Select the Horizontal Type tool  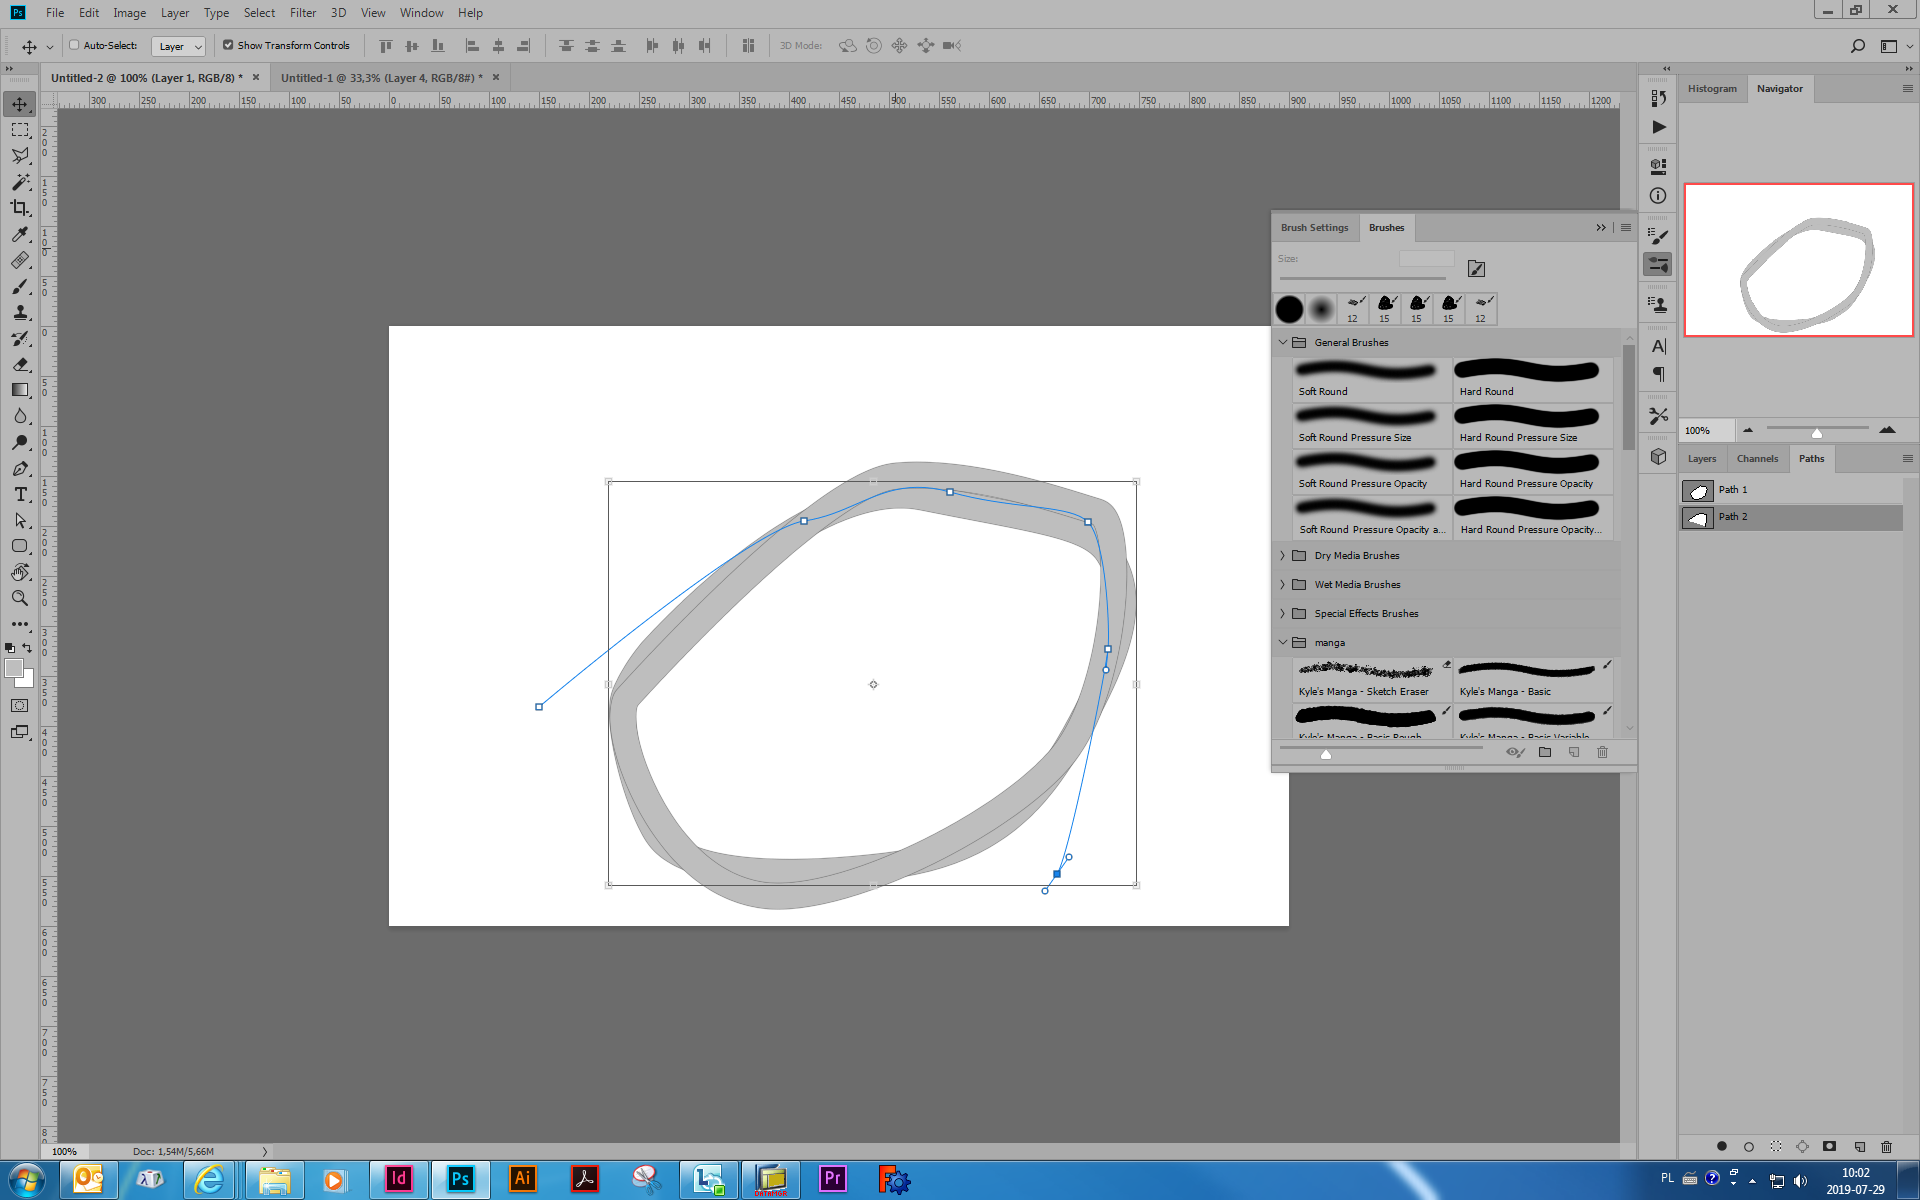click(20, 494)
